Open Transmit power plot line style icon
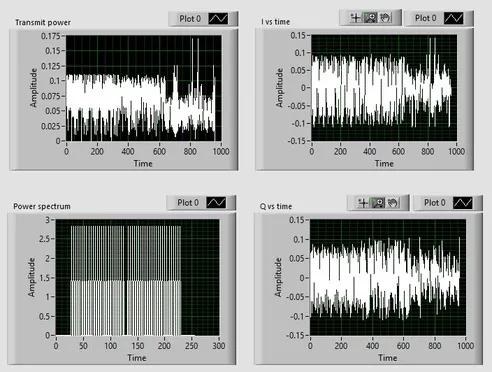The width and height of the screenshot is (492, 372). tap(218, 19)
